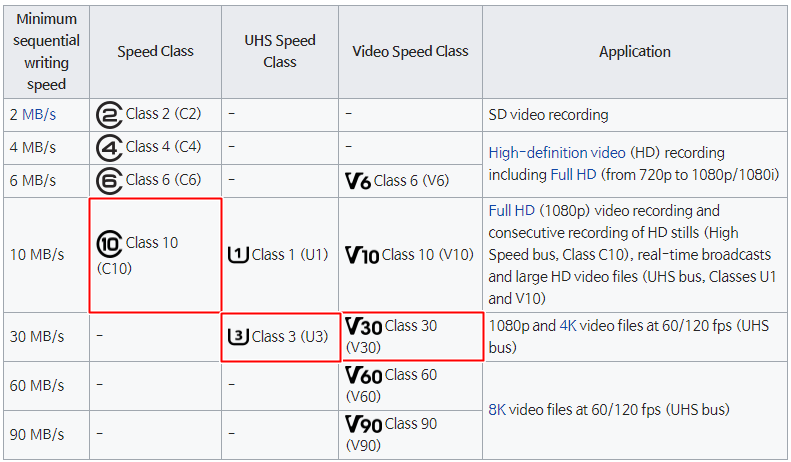Click the V6 video speed icon
The image size is (791, 462).
pyautogui.click(x=358, y=181)
